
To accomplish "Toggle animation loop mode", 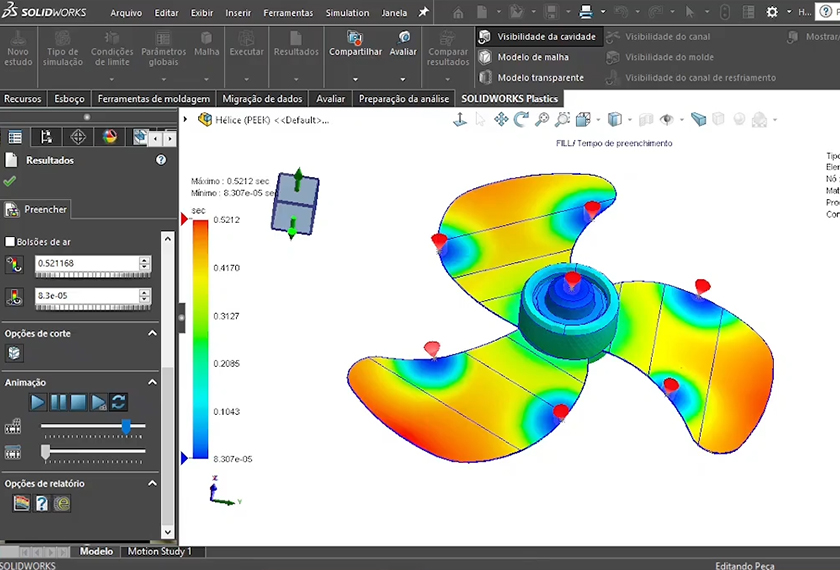I will pos(119,402).
